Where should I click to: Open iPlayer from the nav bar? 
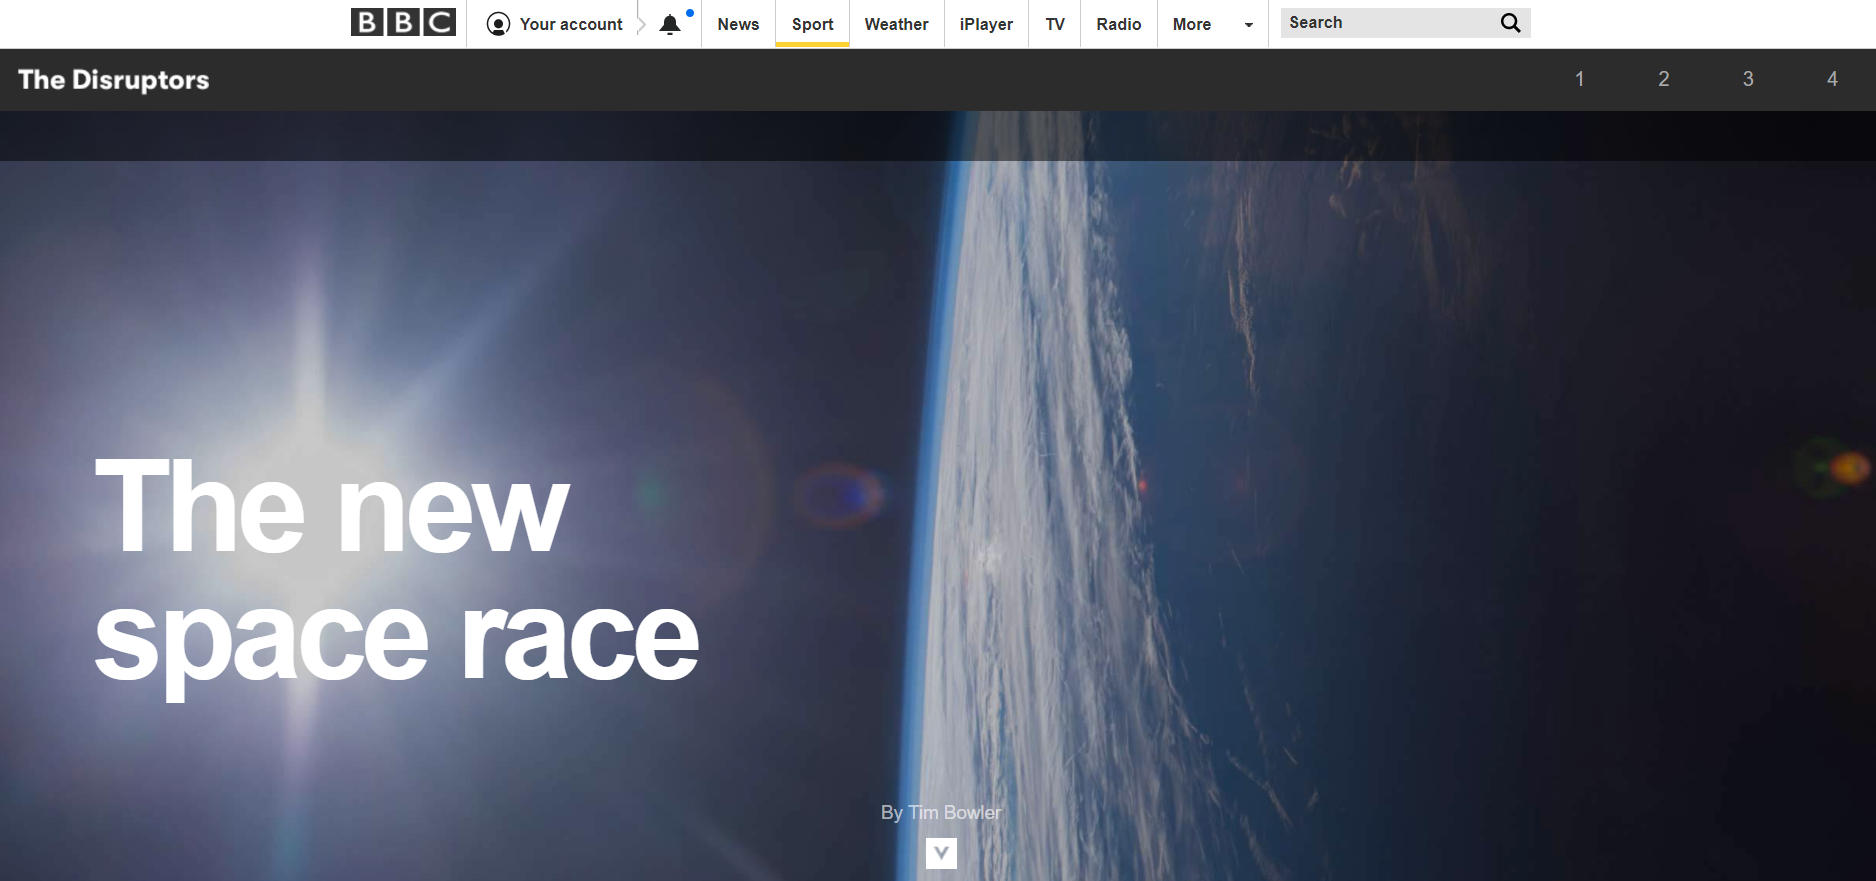pos(986,24)
